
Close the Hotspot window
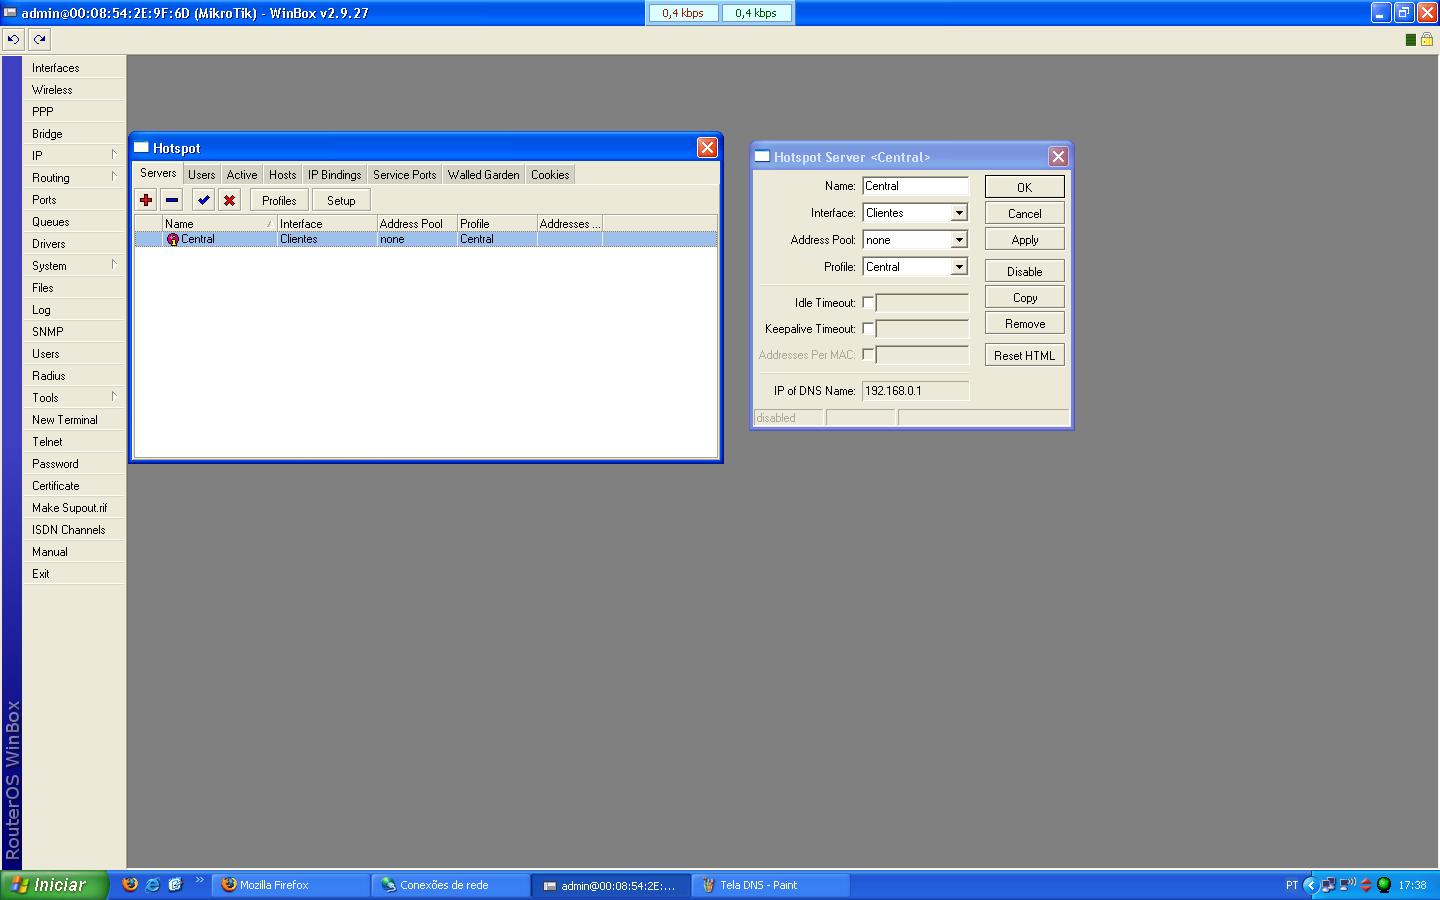pos(707,148)
